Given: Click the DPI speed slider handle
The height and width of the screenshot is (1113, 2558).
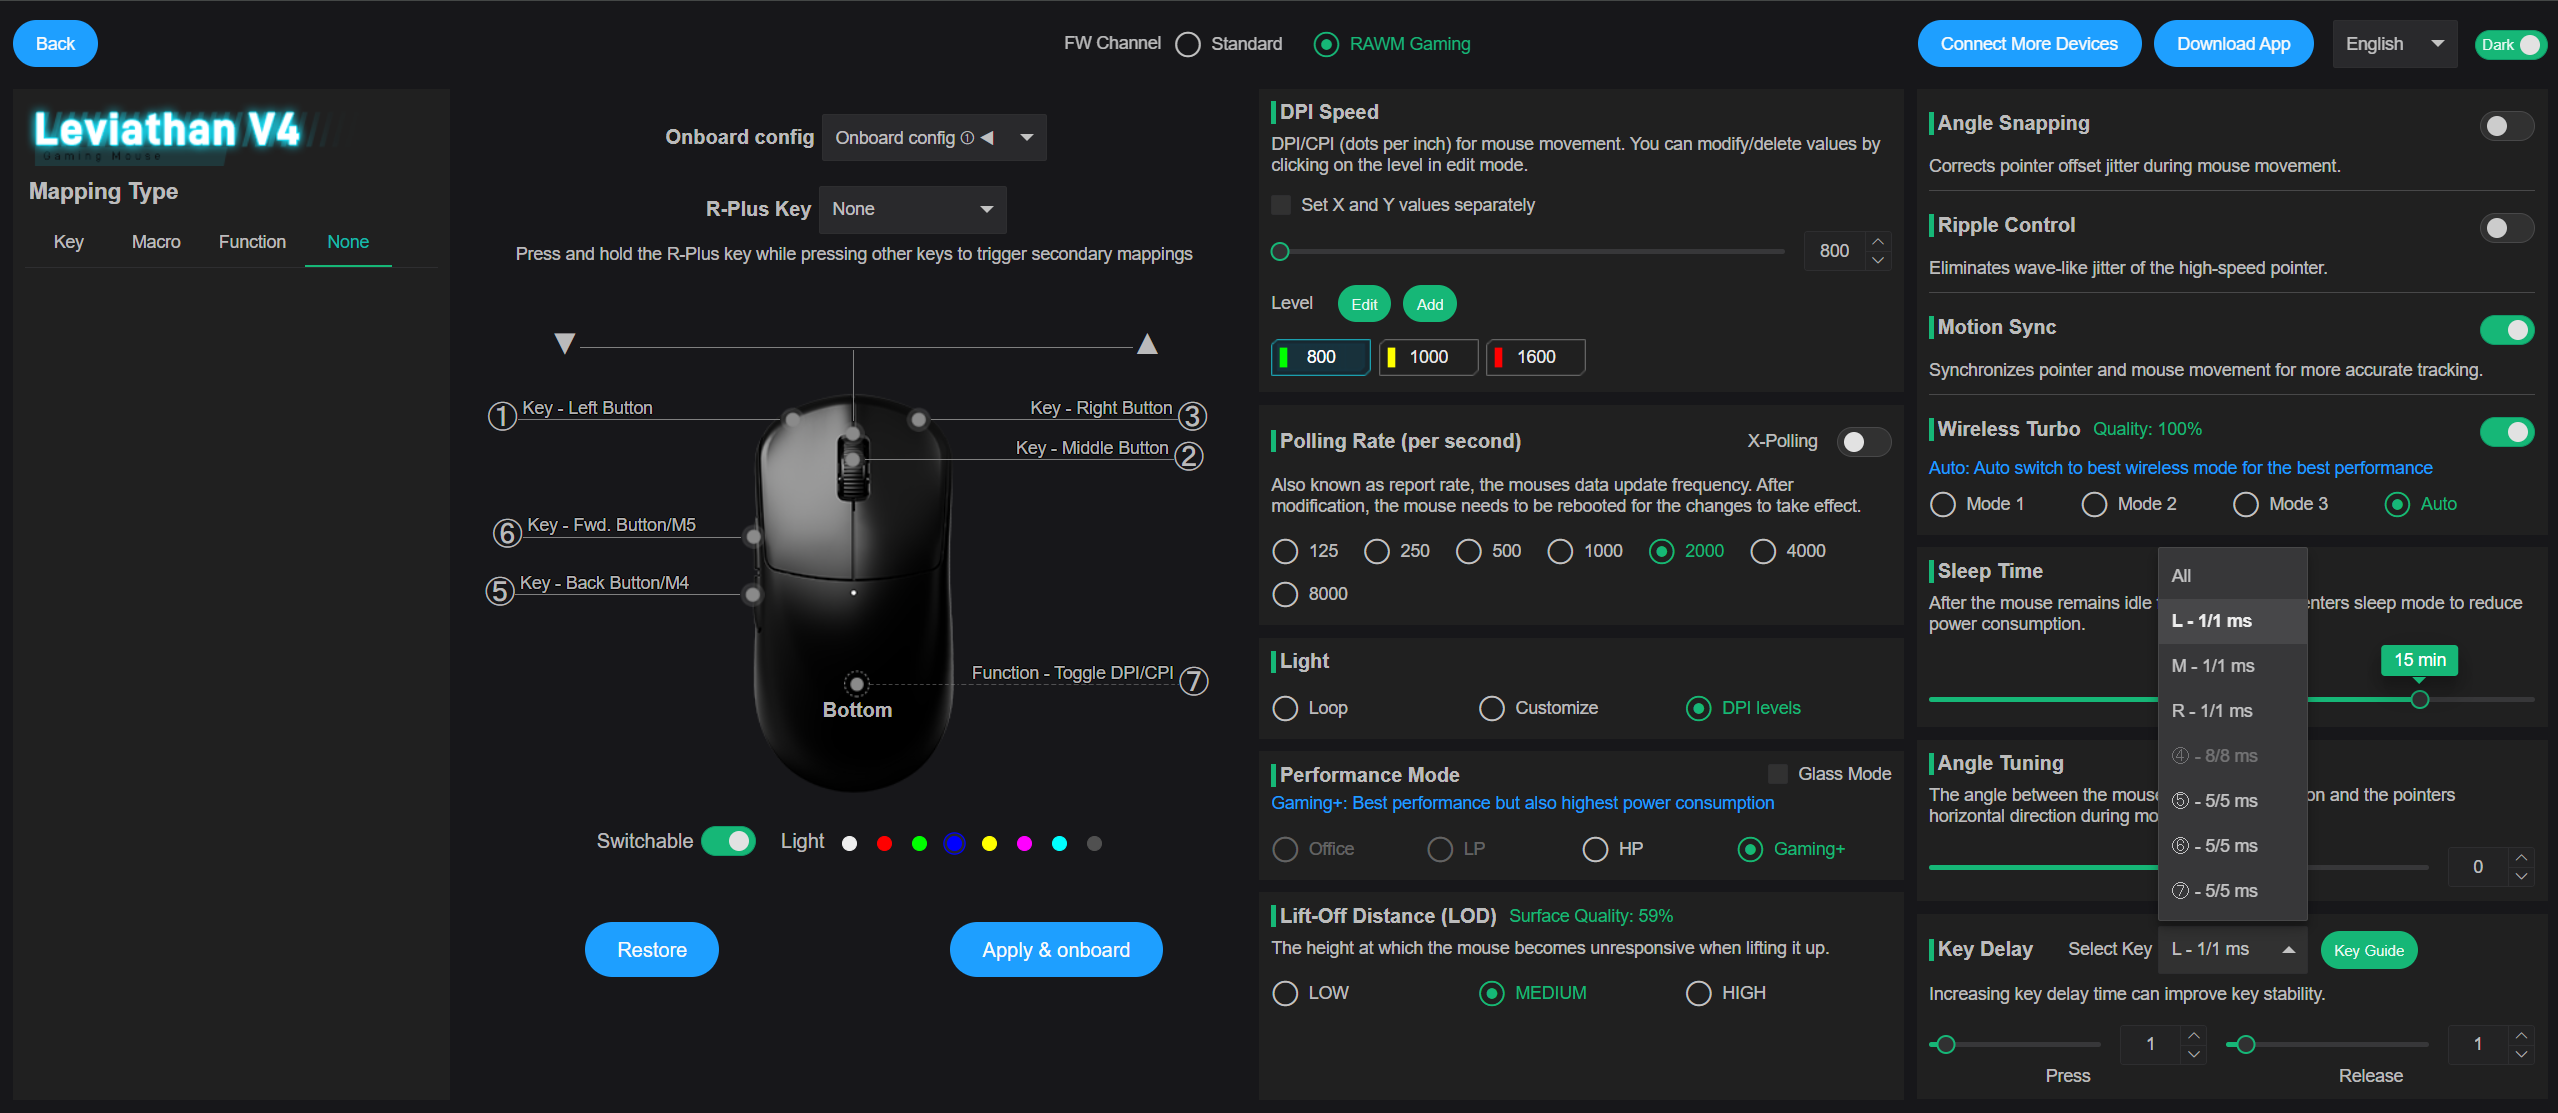Looking at the screenshot, I should (1280, 252).
